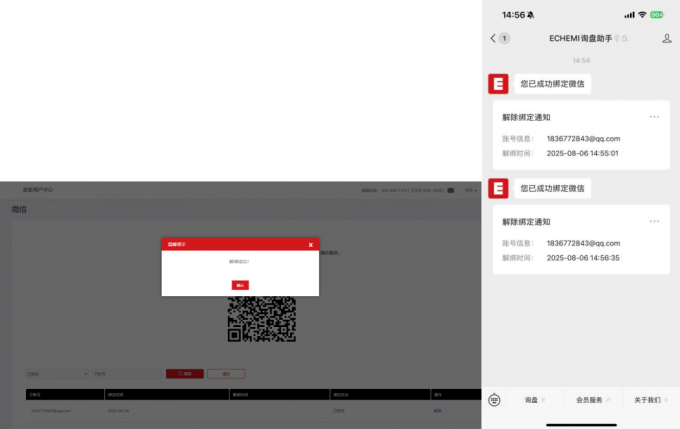Open more options on the 14:55:01 unbind card
The width and height of the screenshot is (680, 429).
click(654, 117)
